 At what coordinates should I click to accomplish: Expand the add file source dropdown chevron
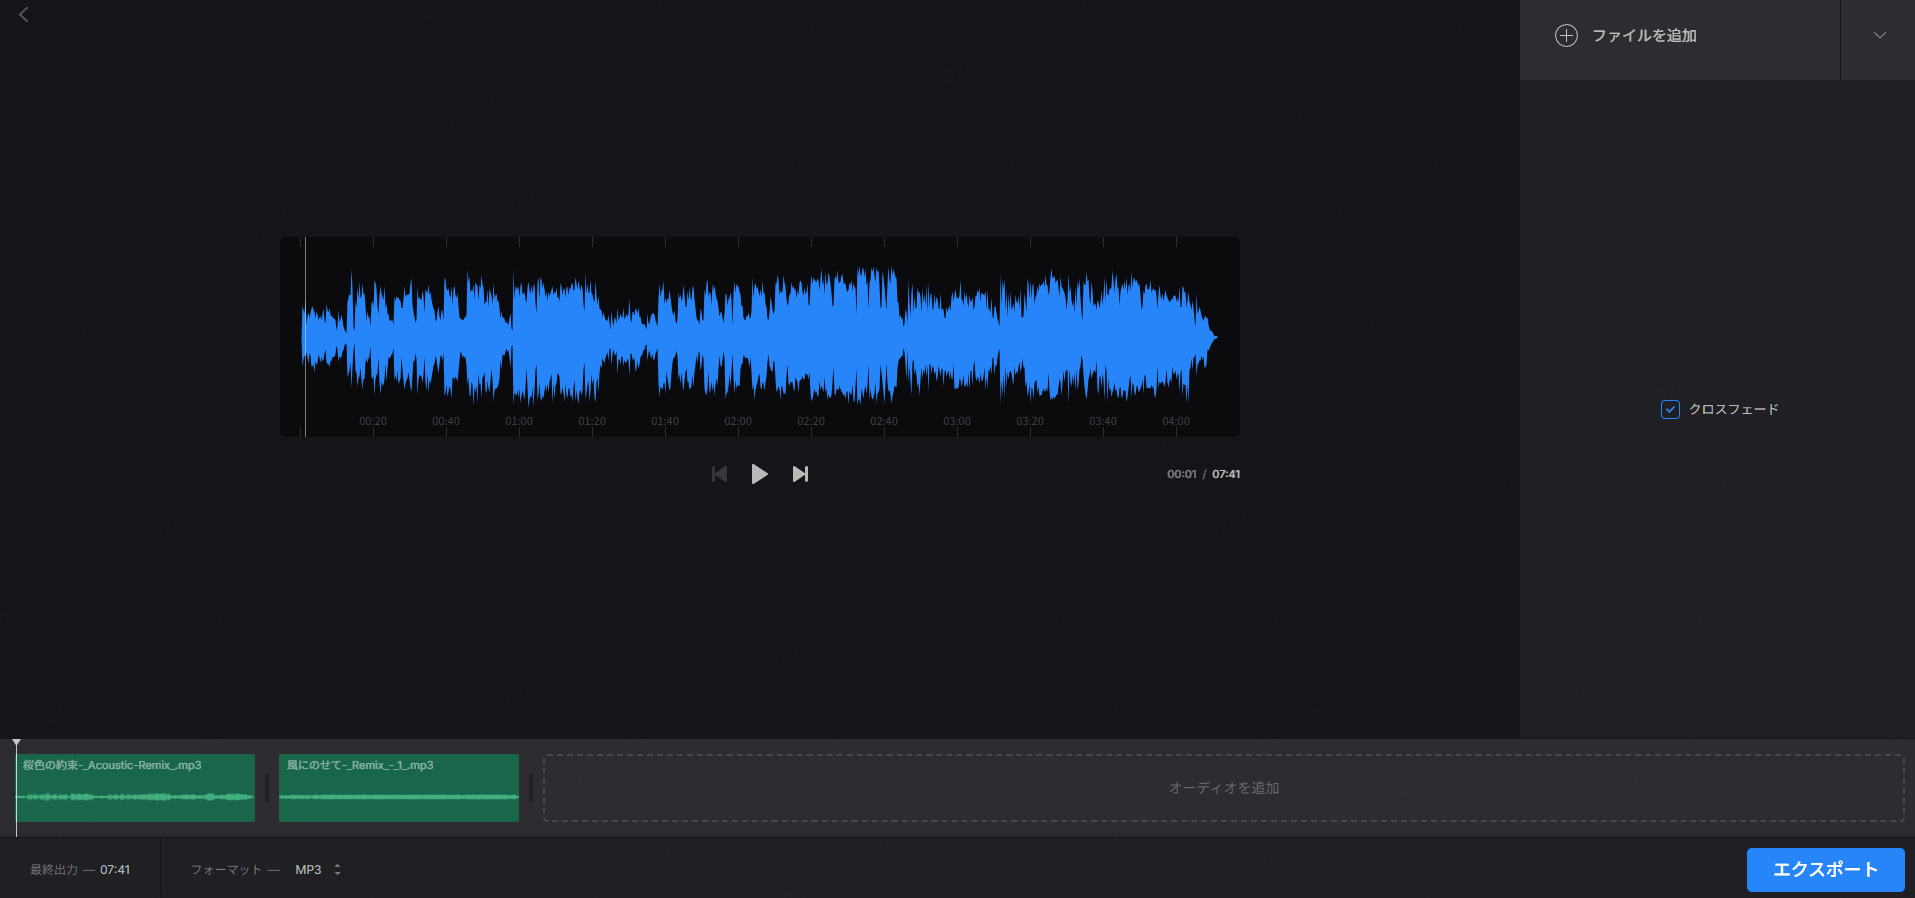(x=1880, y=36)
